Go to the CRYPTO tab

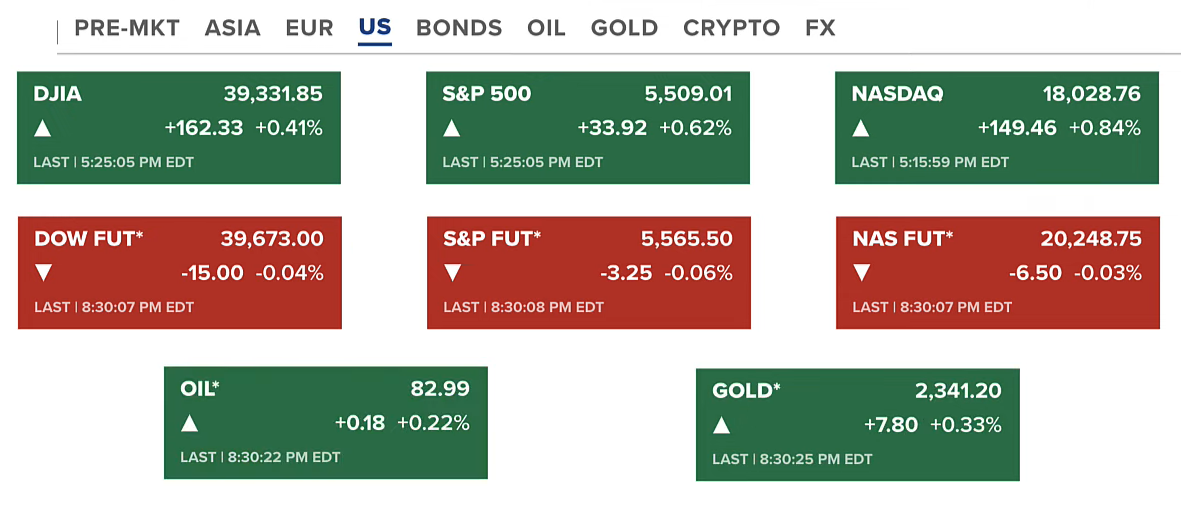point(731,28)
